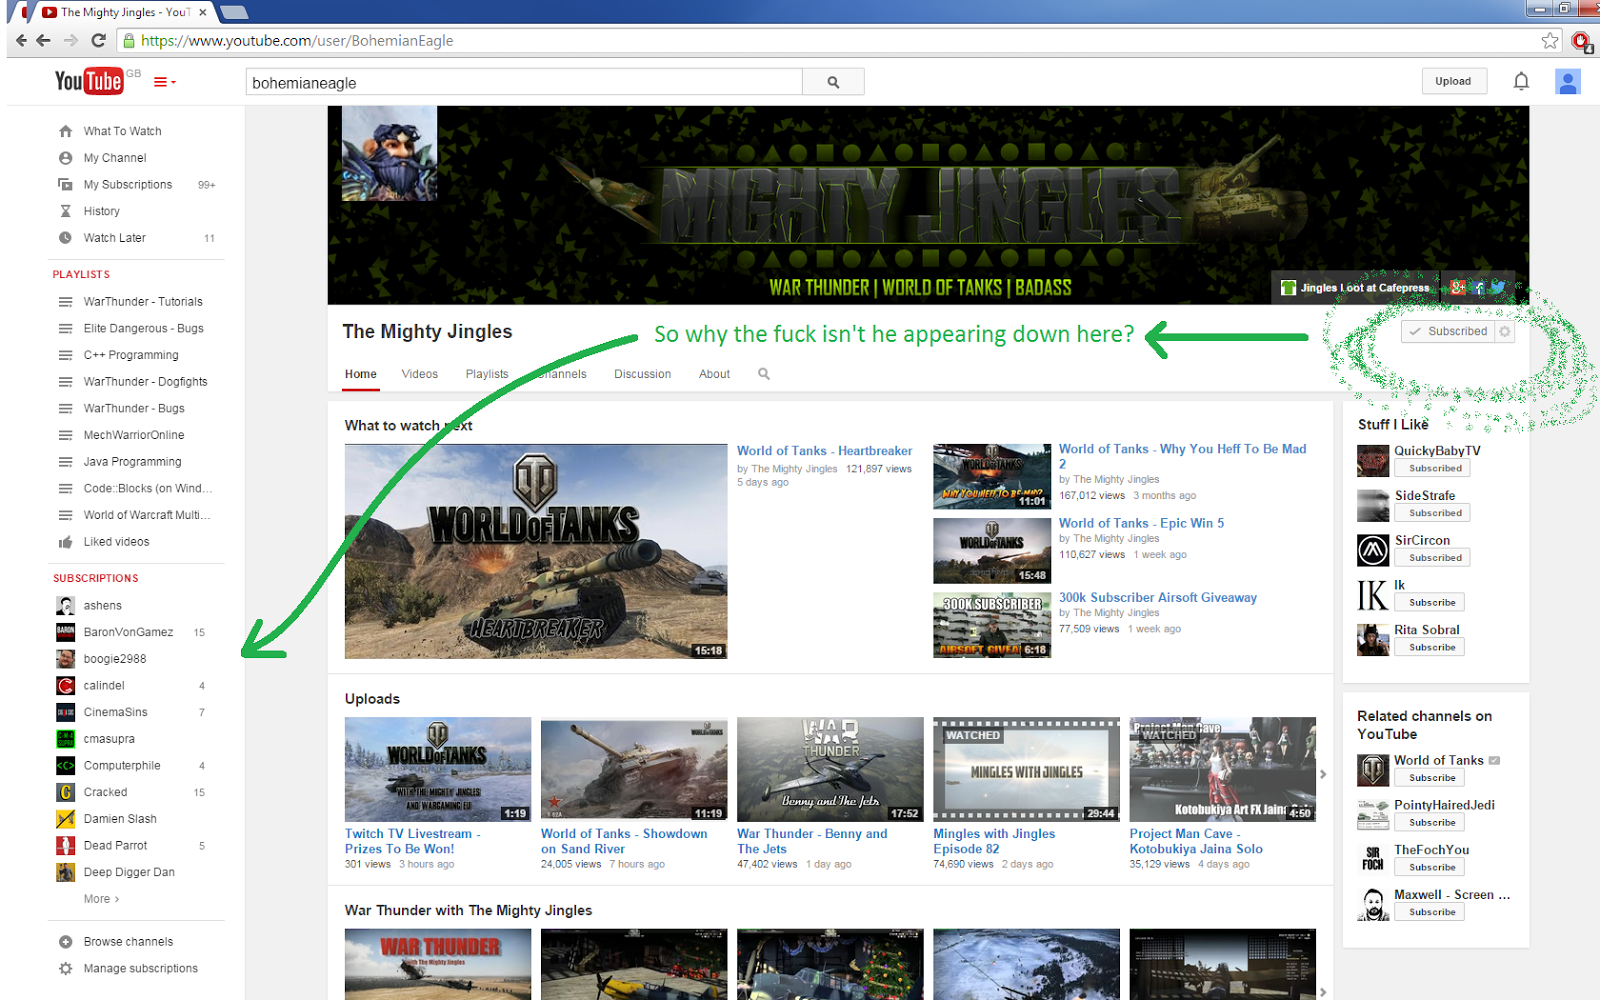
Task: Open Mingles with Jingles Episode 82 link
Action: click(x=994, y=841)
